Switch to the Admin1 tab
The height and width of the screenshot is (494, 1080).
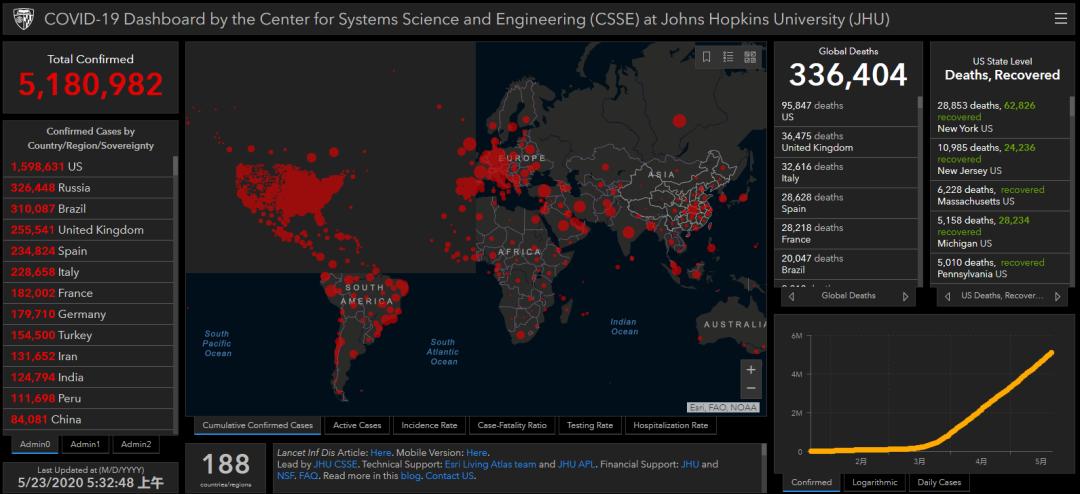point(85,444)
